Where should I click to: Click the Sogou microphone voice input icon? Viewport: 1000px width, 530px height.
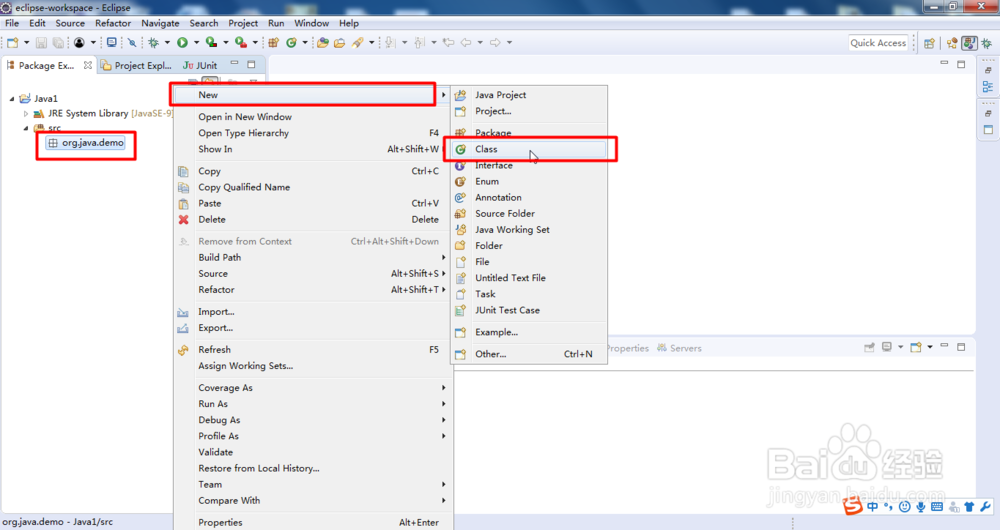click(x=920, y=507)
